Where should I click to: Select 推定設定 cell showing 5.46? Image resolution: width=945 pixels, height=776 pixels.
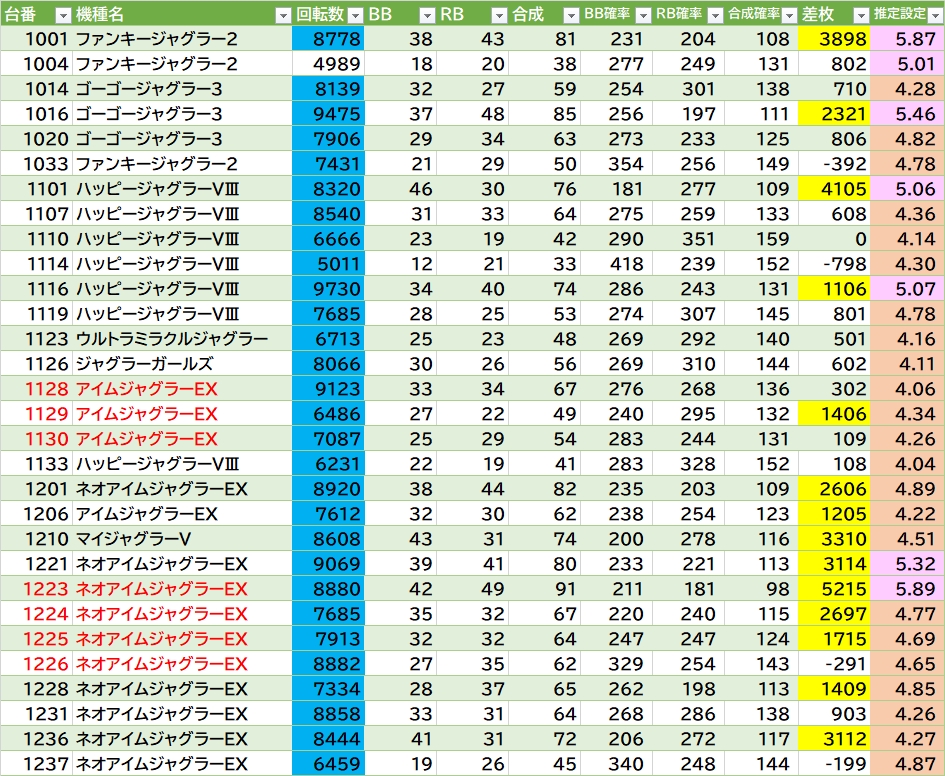coord(908,114)
